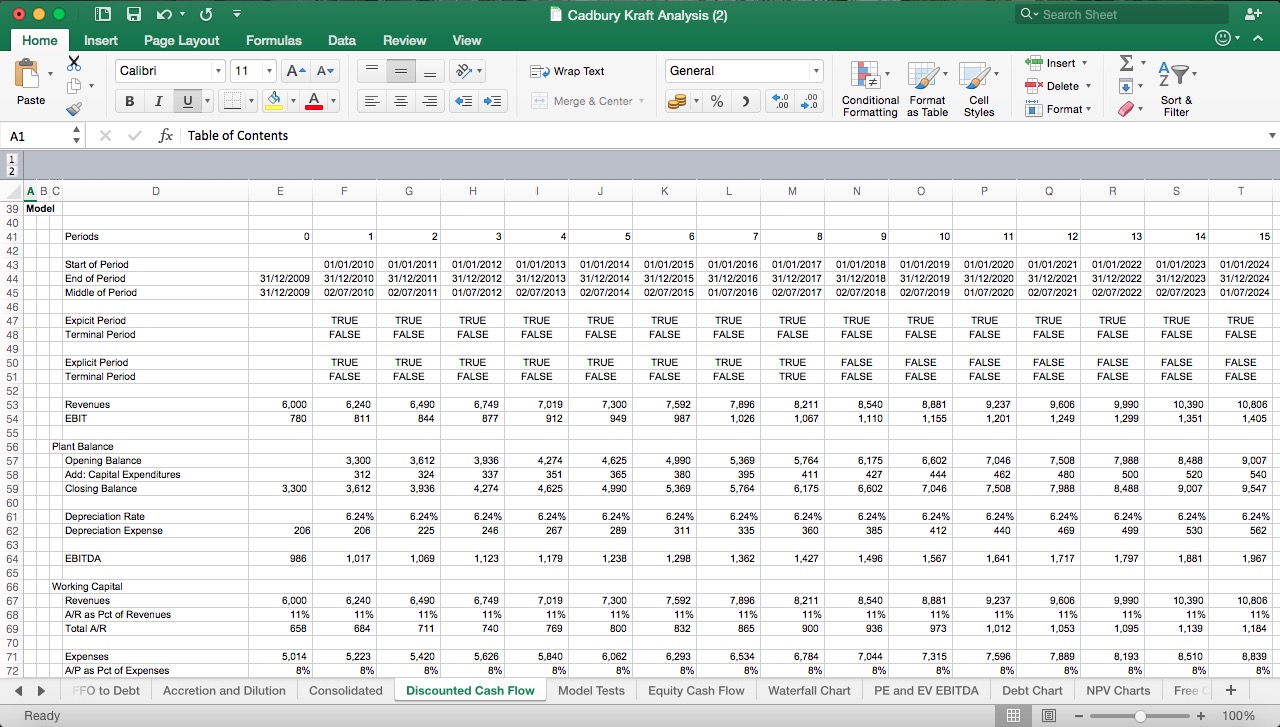Viewport: 1280px width, 727px height.
Task: Open Conditional Formatting
Action: [869, 89]
